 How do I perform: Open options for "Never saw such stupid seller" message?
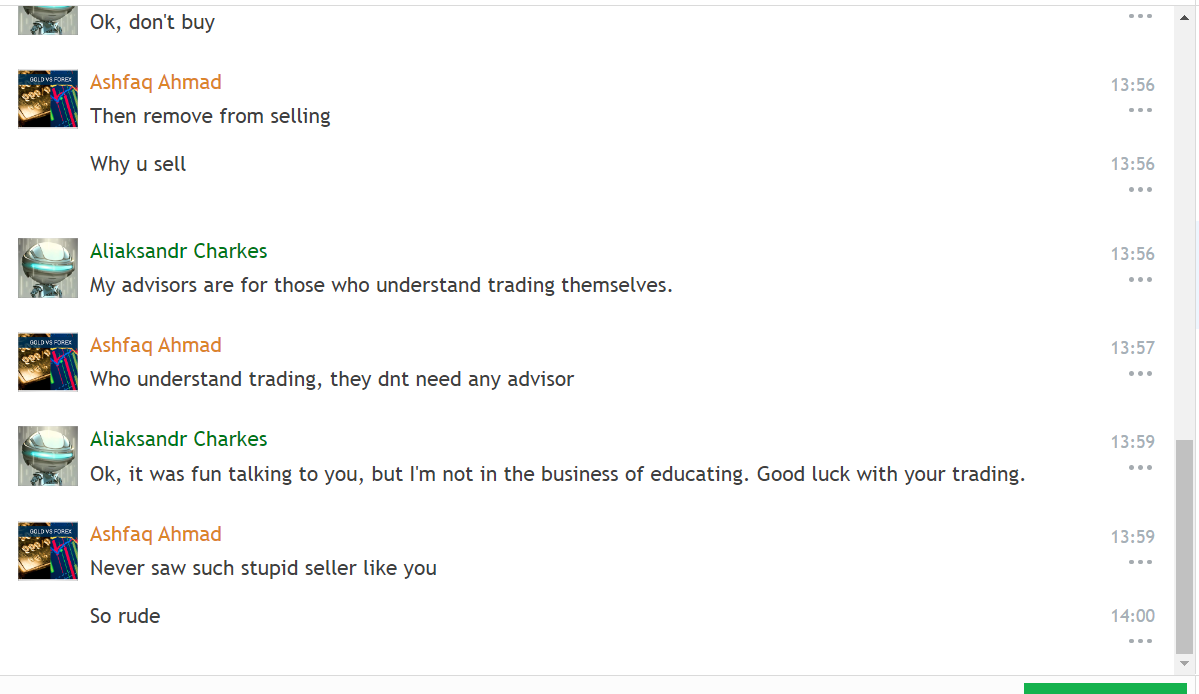pos(1140,562)
